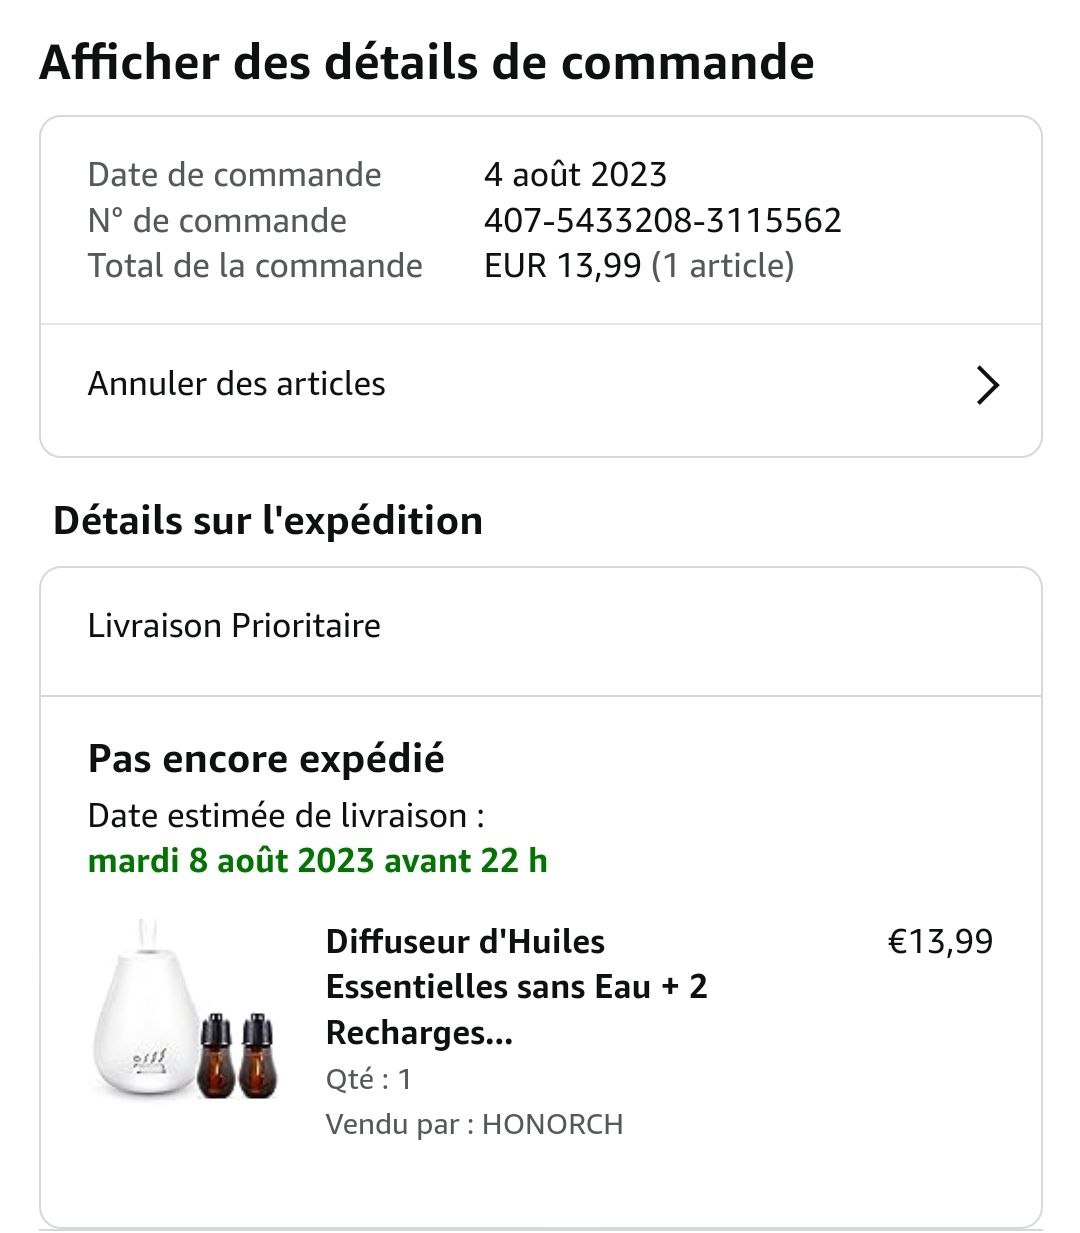
Task: Click the Afficher des détails de commande heading
Action: [x=427, y=62]
